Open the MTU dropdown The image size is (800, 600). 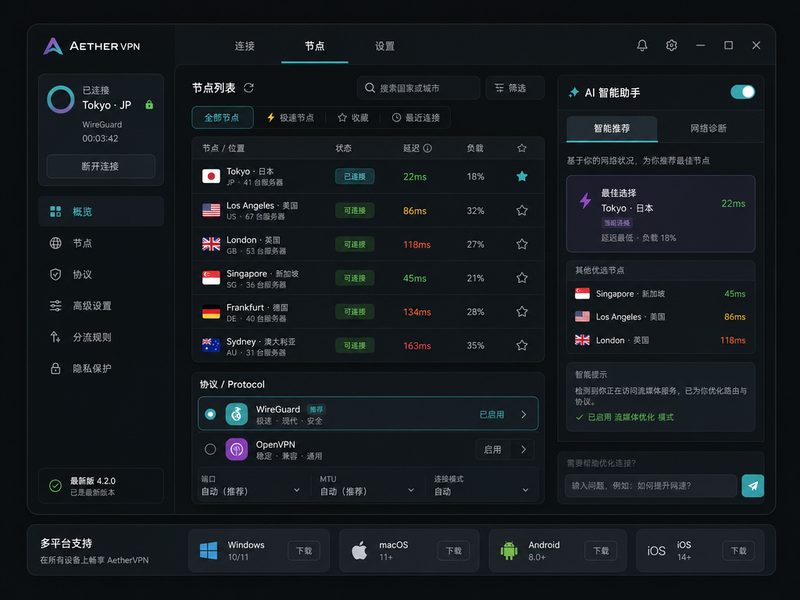click(367, 486)
